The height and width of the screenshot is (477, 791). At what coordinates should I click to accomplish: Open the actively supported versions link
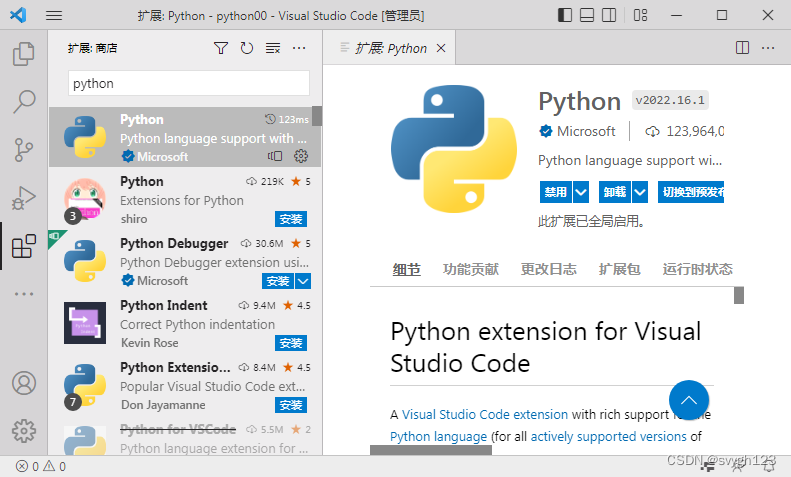[608, 436]
